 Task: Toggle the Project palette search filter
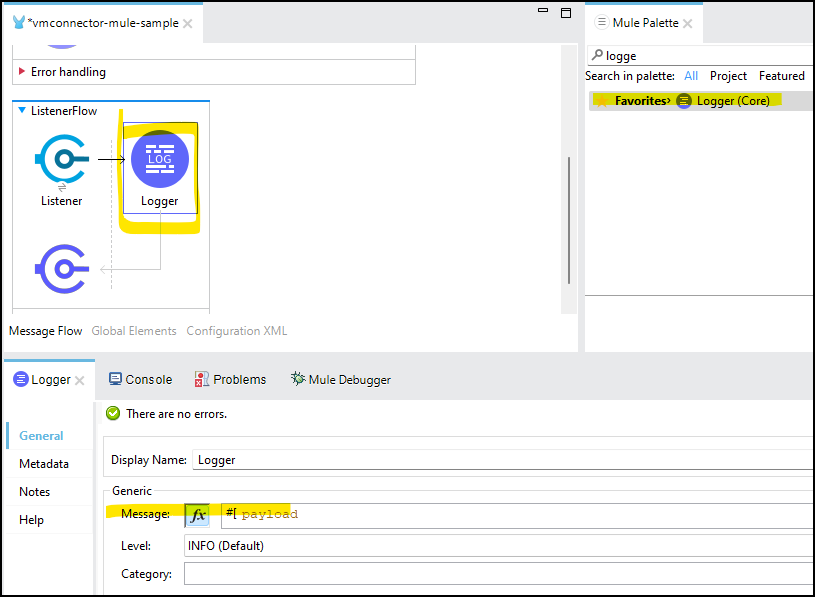click(728, 75)
